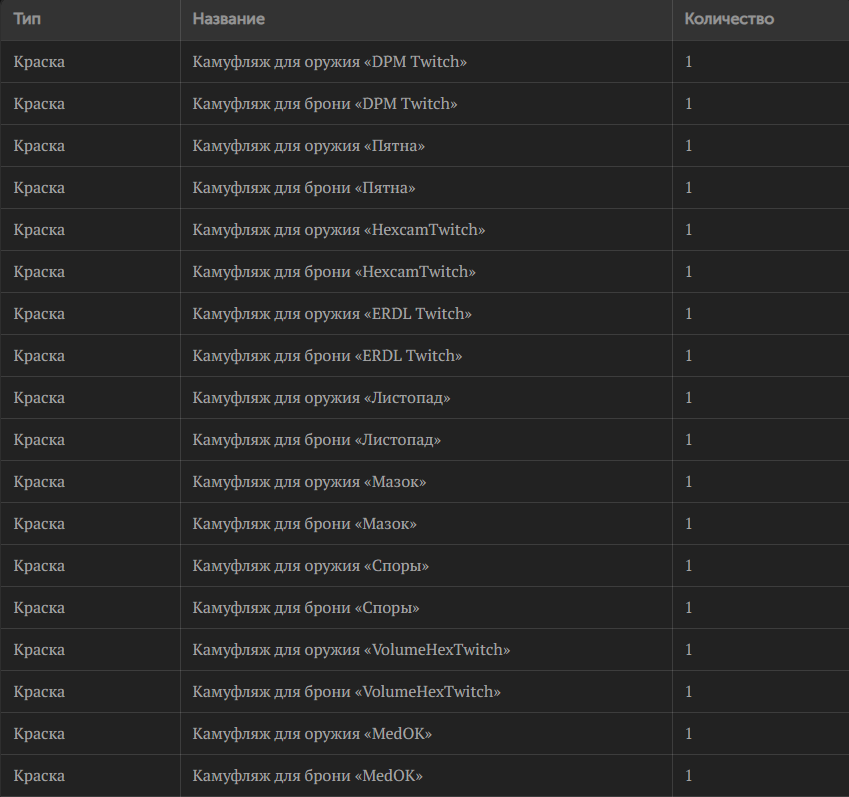Click the «Количество» column header
The width and height of the screenshot is (849, 797).
pyautogui.click(x=729, y=19)
